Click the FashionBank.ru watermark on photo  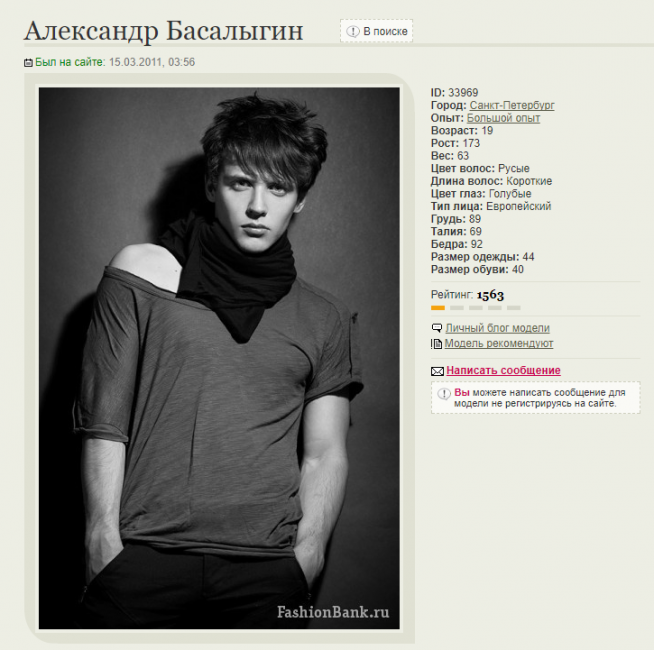(333, 612)
